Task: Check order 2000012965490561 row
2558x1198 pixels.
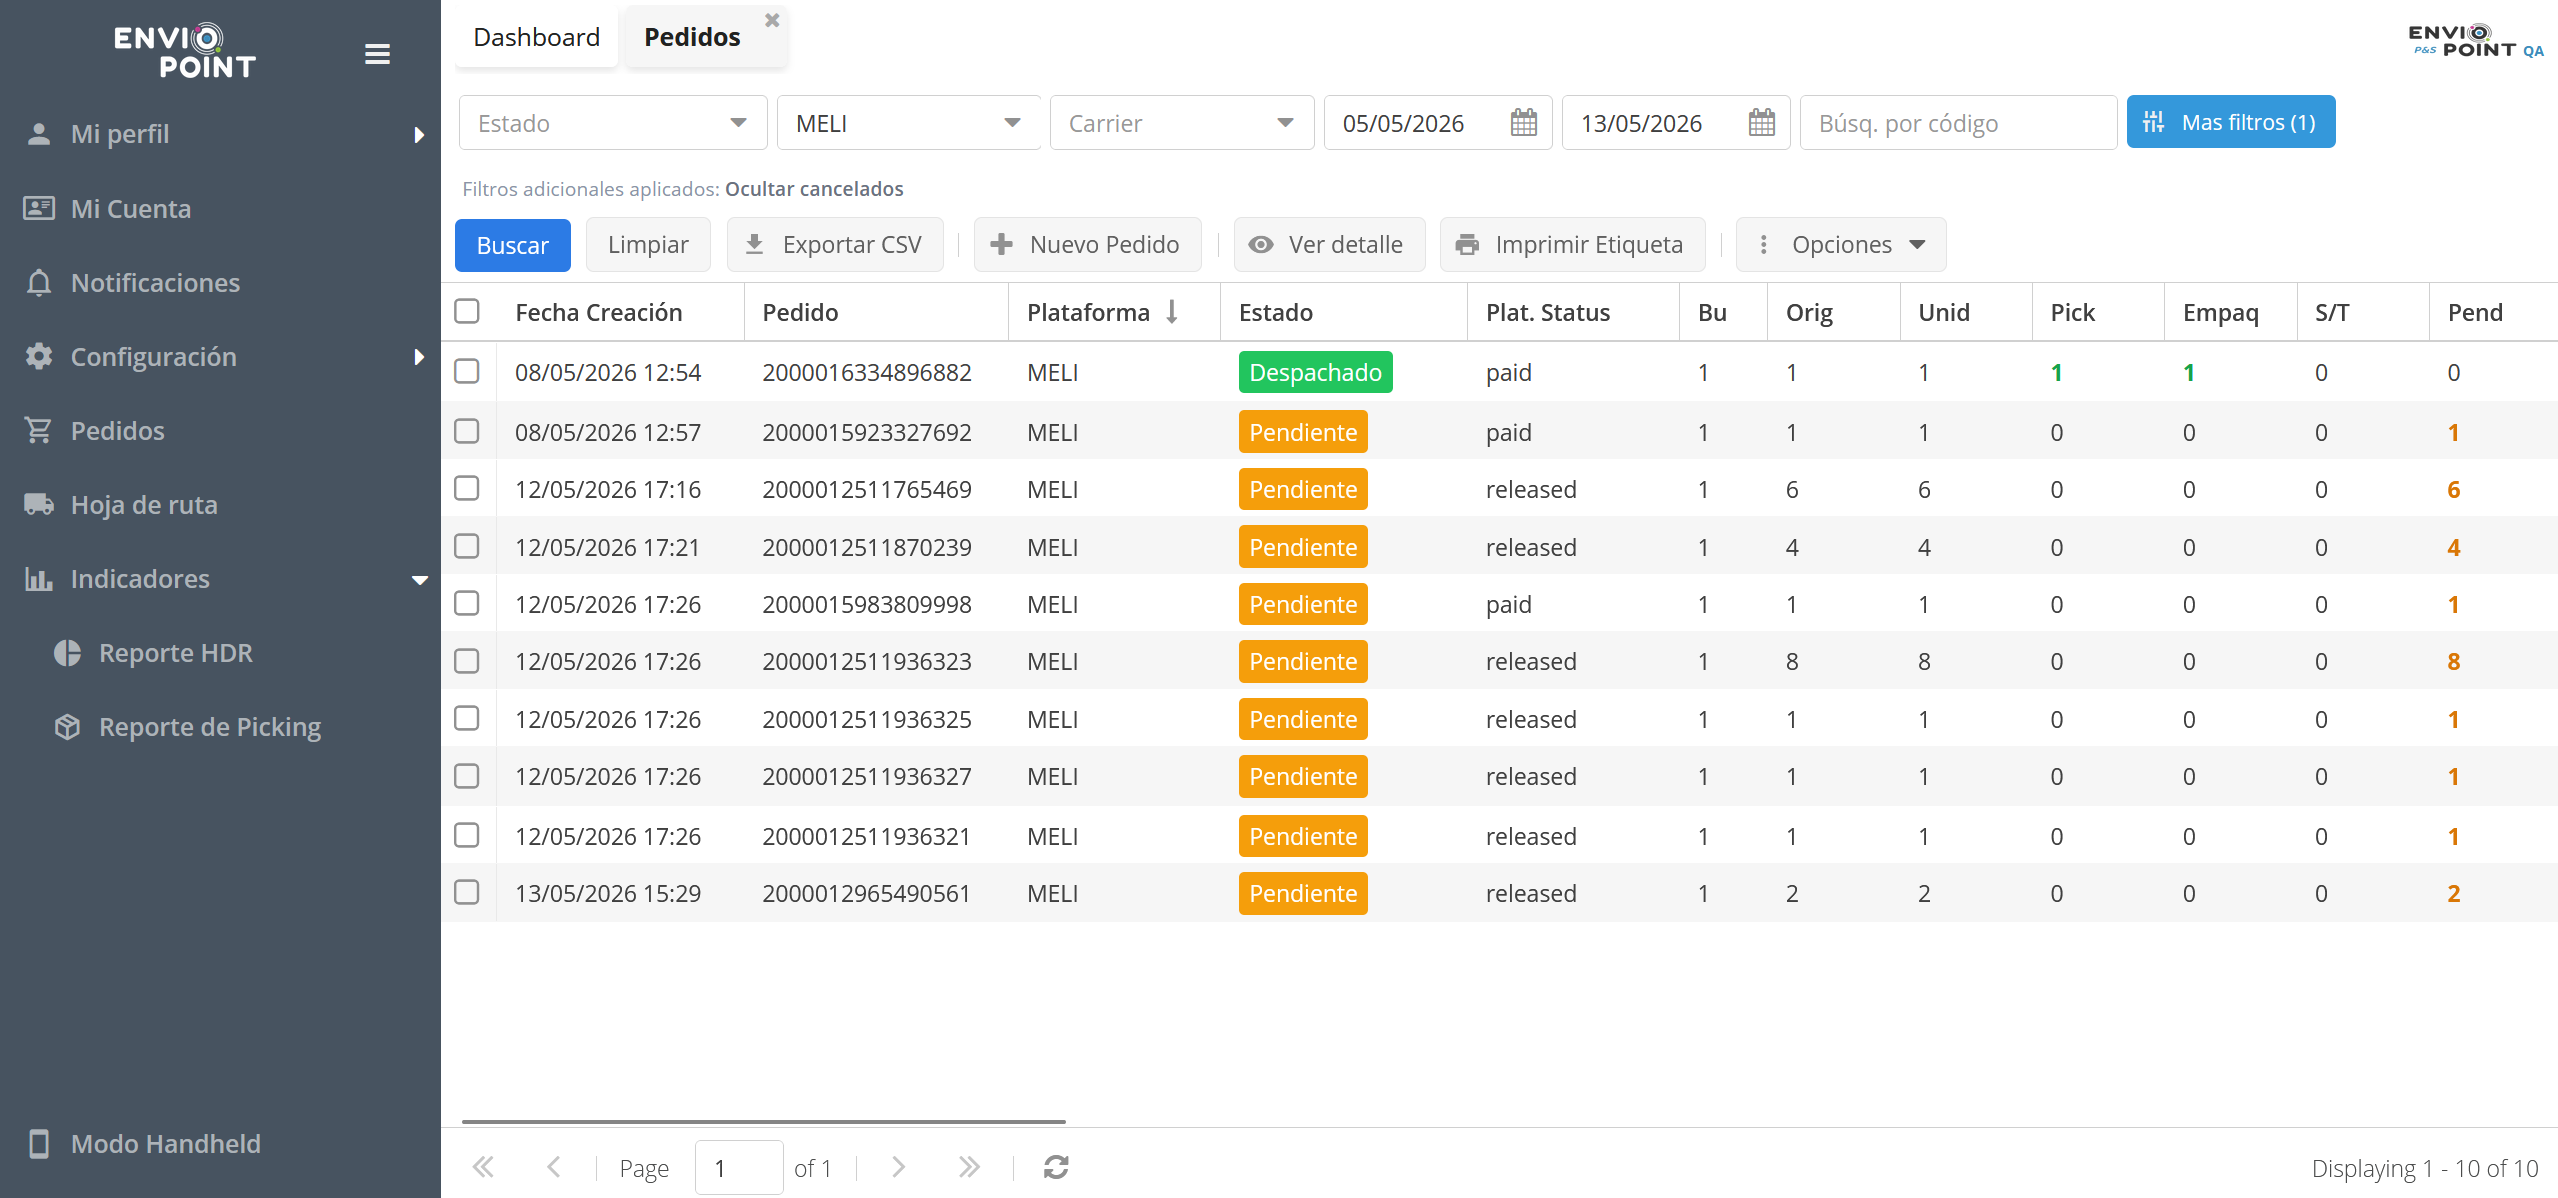Action: click(467, 892)
